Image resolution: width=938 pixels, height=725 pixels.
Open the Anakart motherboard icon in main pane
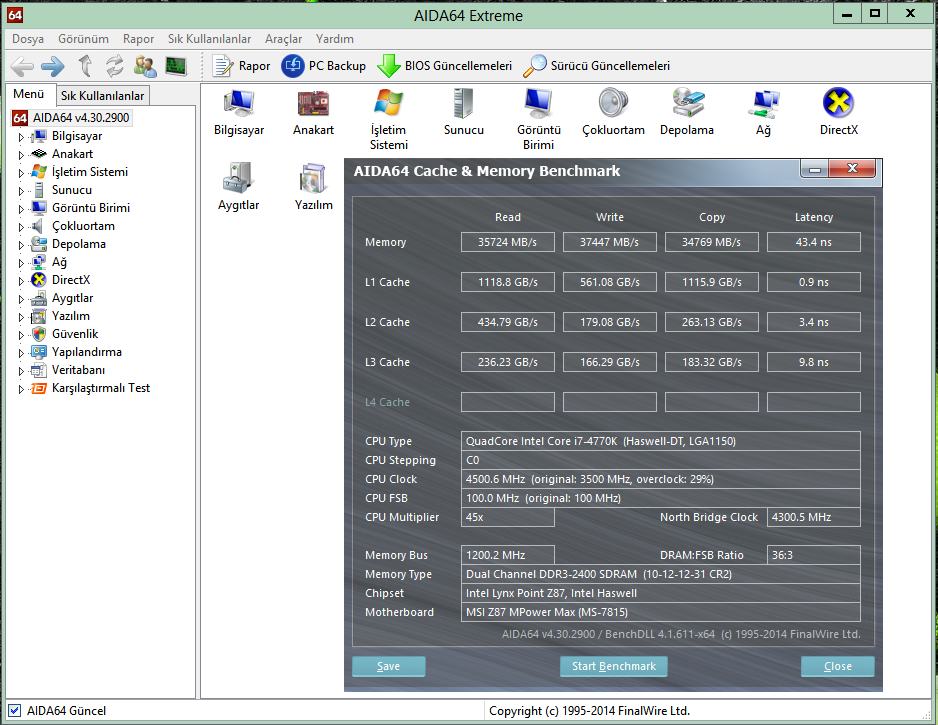313,113
